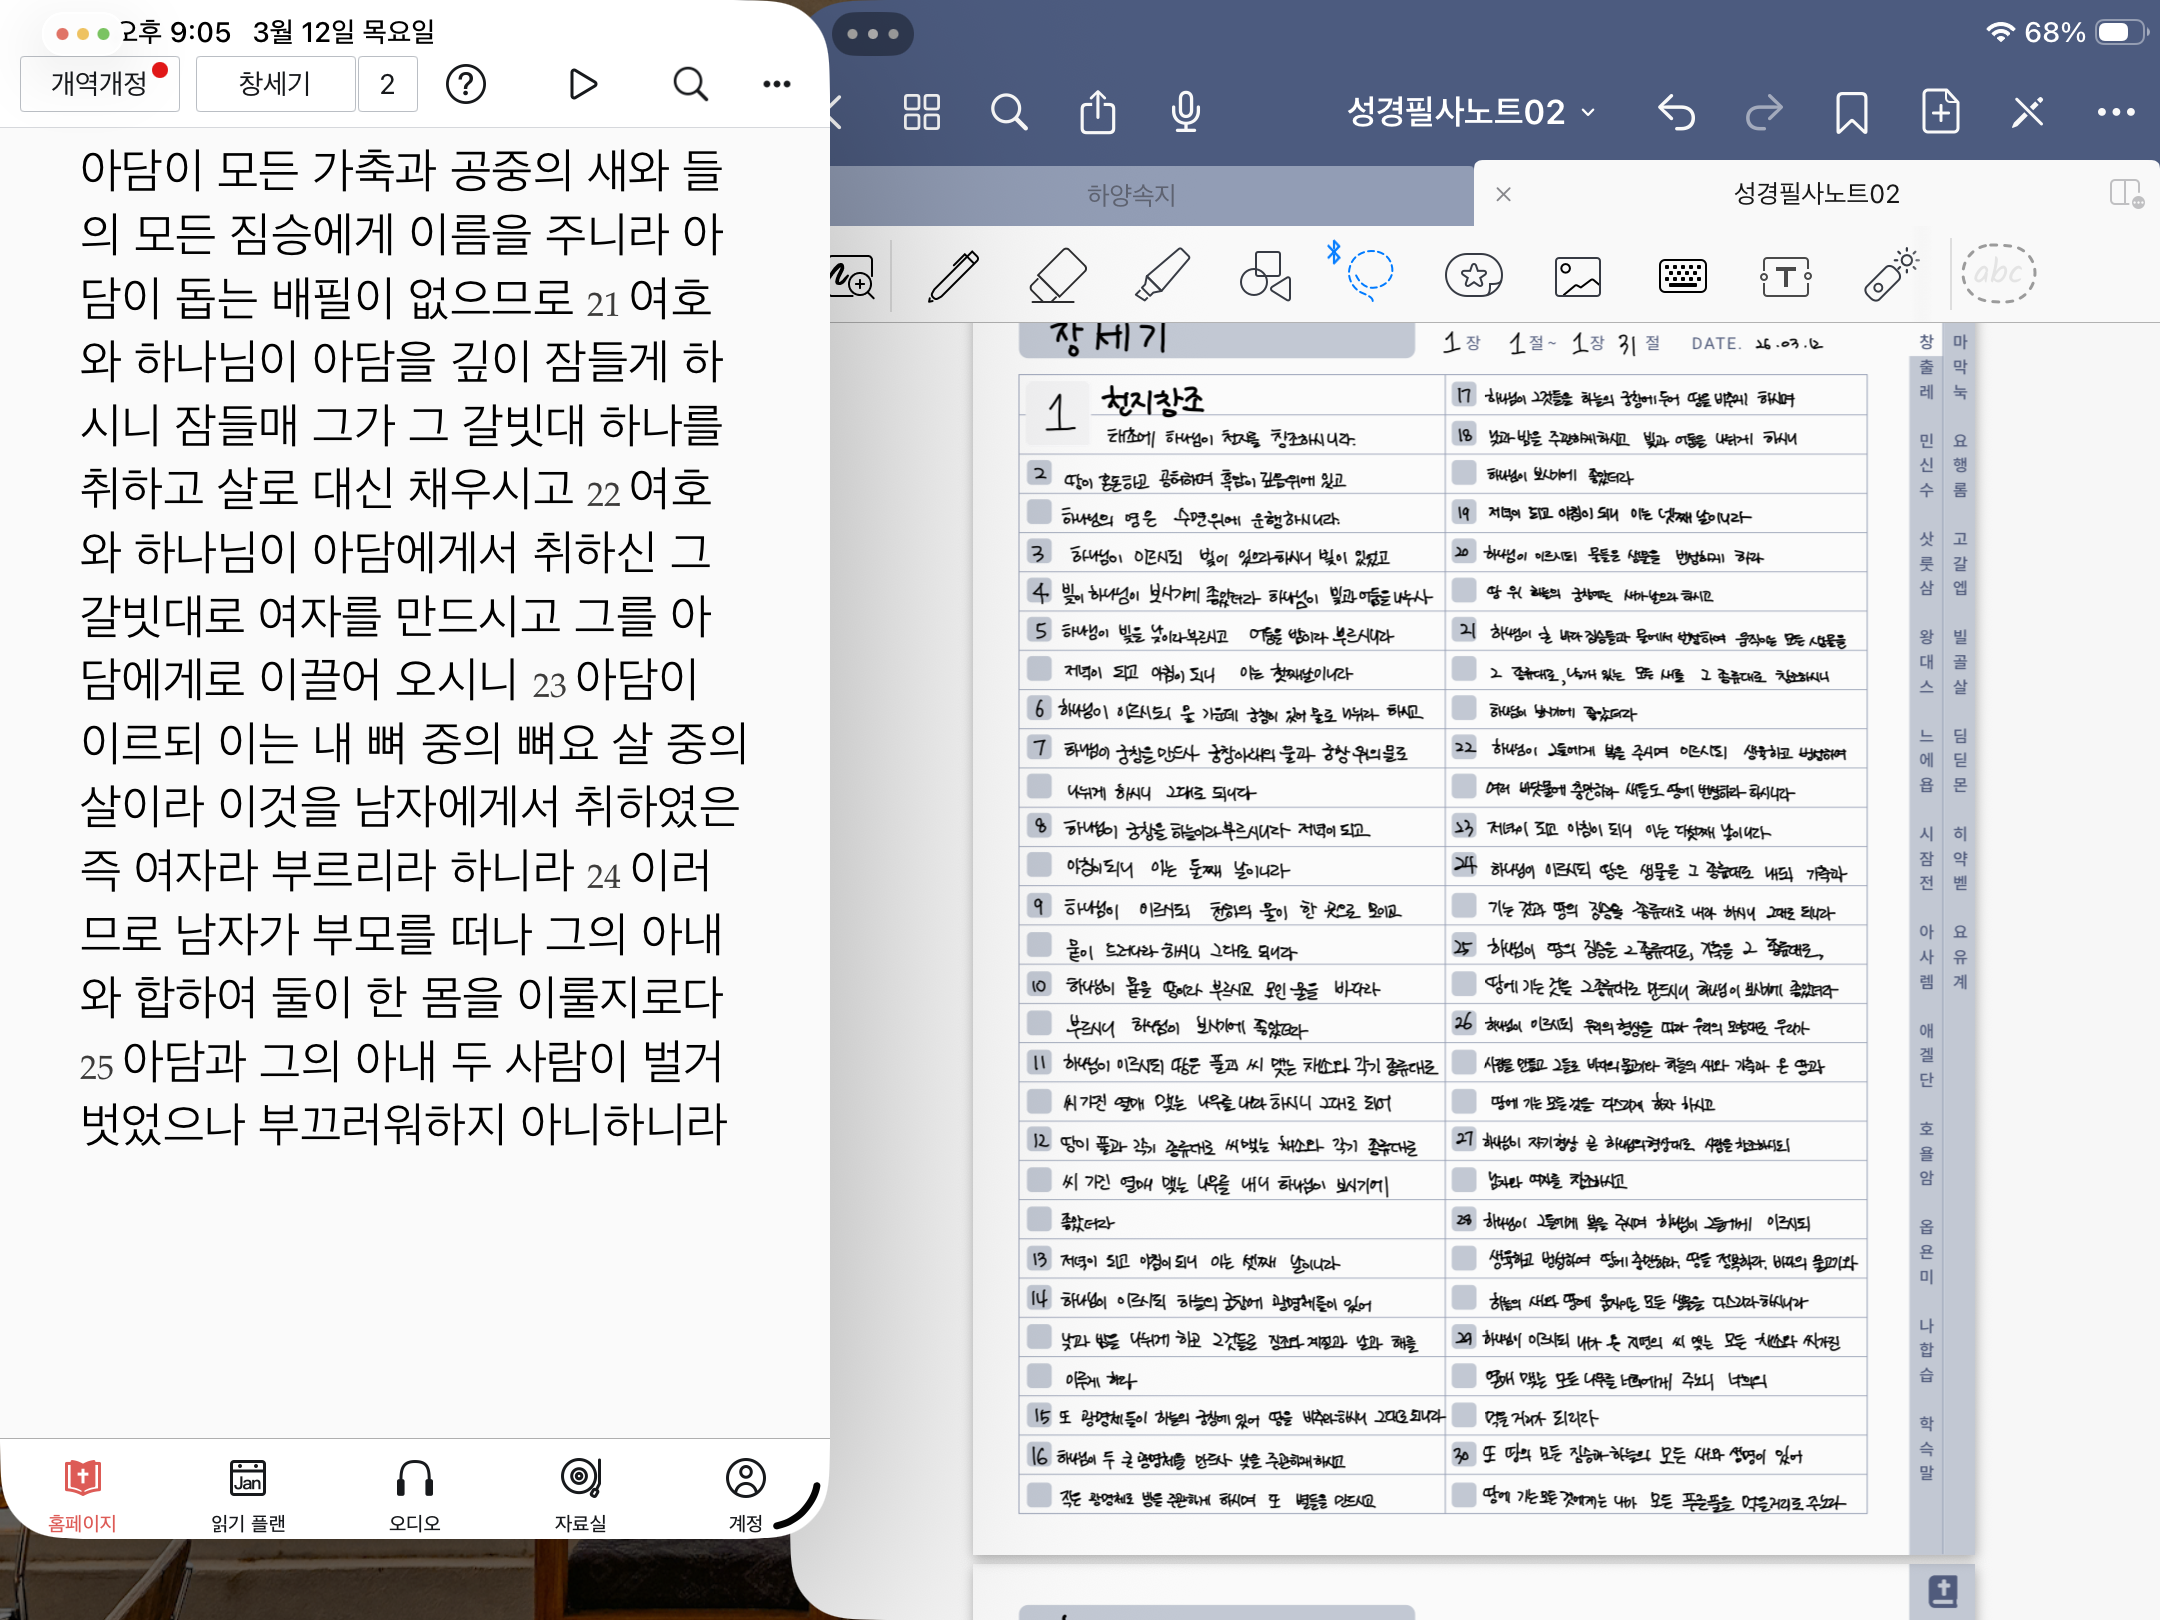The height and width of the screenshot is (1620, 2160).
Task: Open the 개역개정 translation selector
Action: (100, 84)
